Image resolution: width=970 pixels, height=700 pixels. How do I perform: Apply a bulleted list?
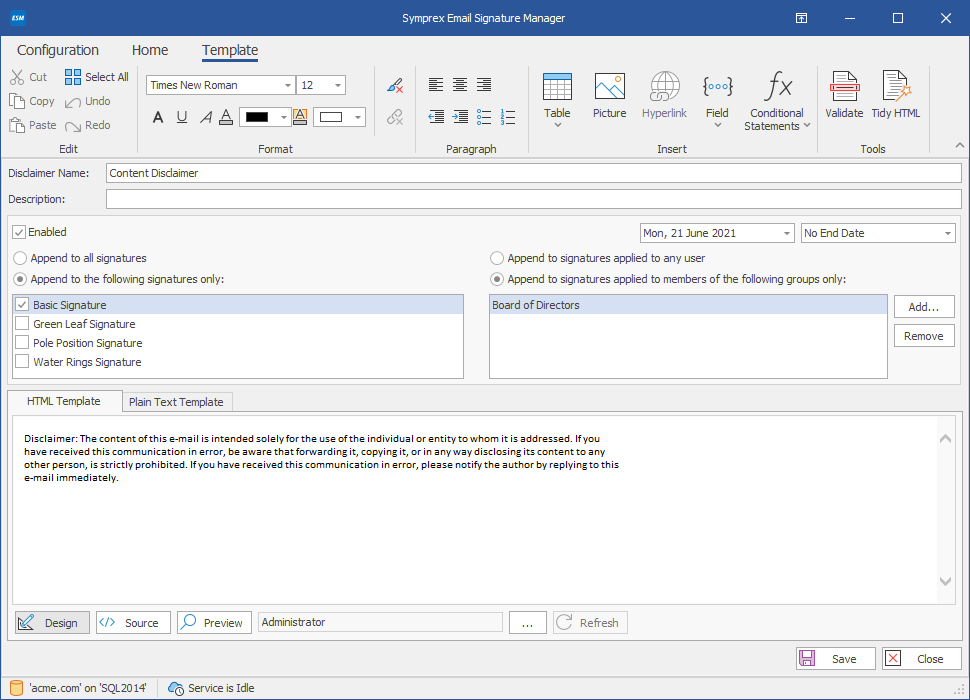point(484,117)
